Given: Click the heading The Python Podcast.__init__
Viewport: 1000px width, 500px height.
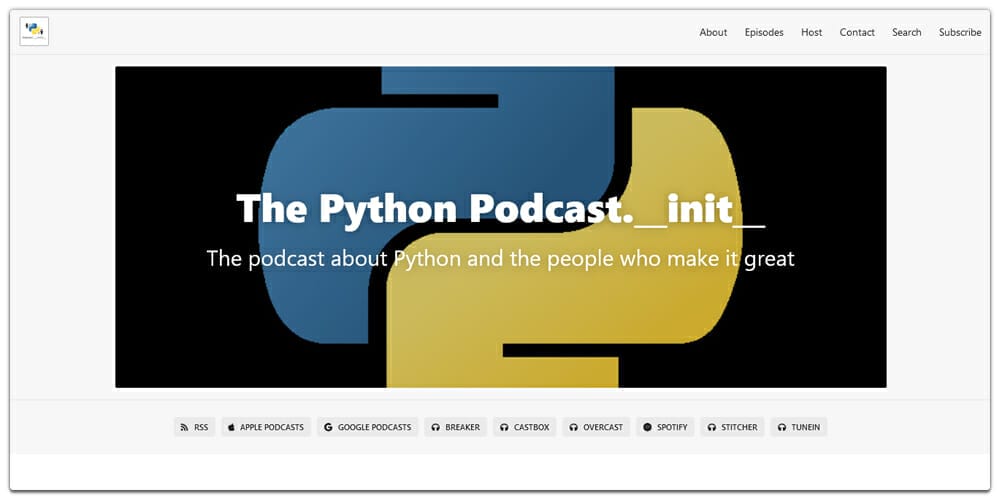Looking at the screenshot, I should tap(501, 209).
